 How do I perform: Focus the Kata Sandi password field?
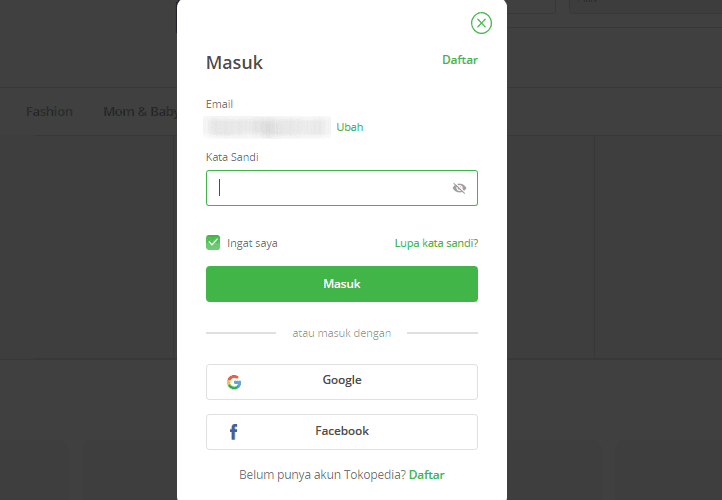click(342, 188)
